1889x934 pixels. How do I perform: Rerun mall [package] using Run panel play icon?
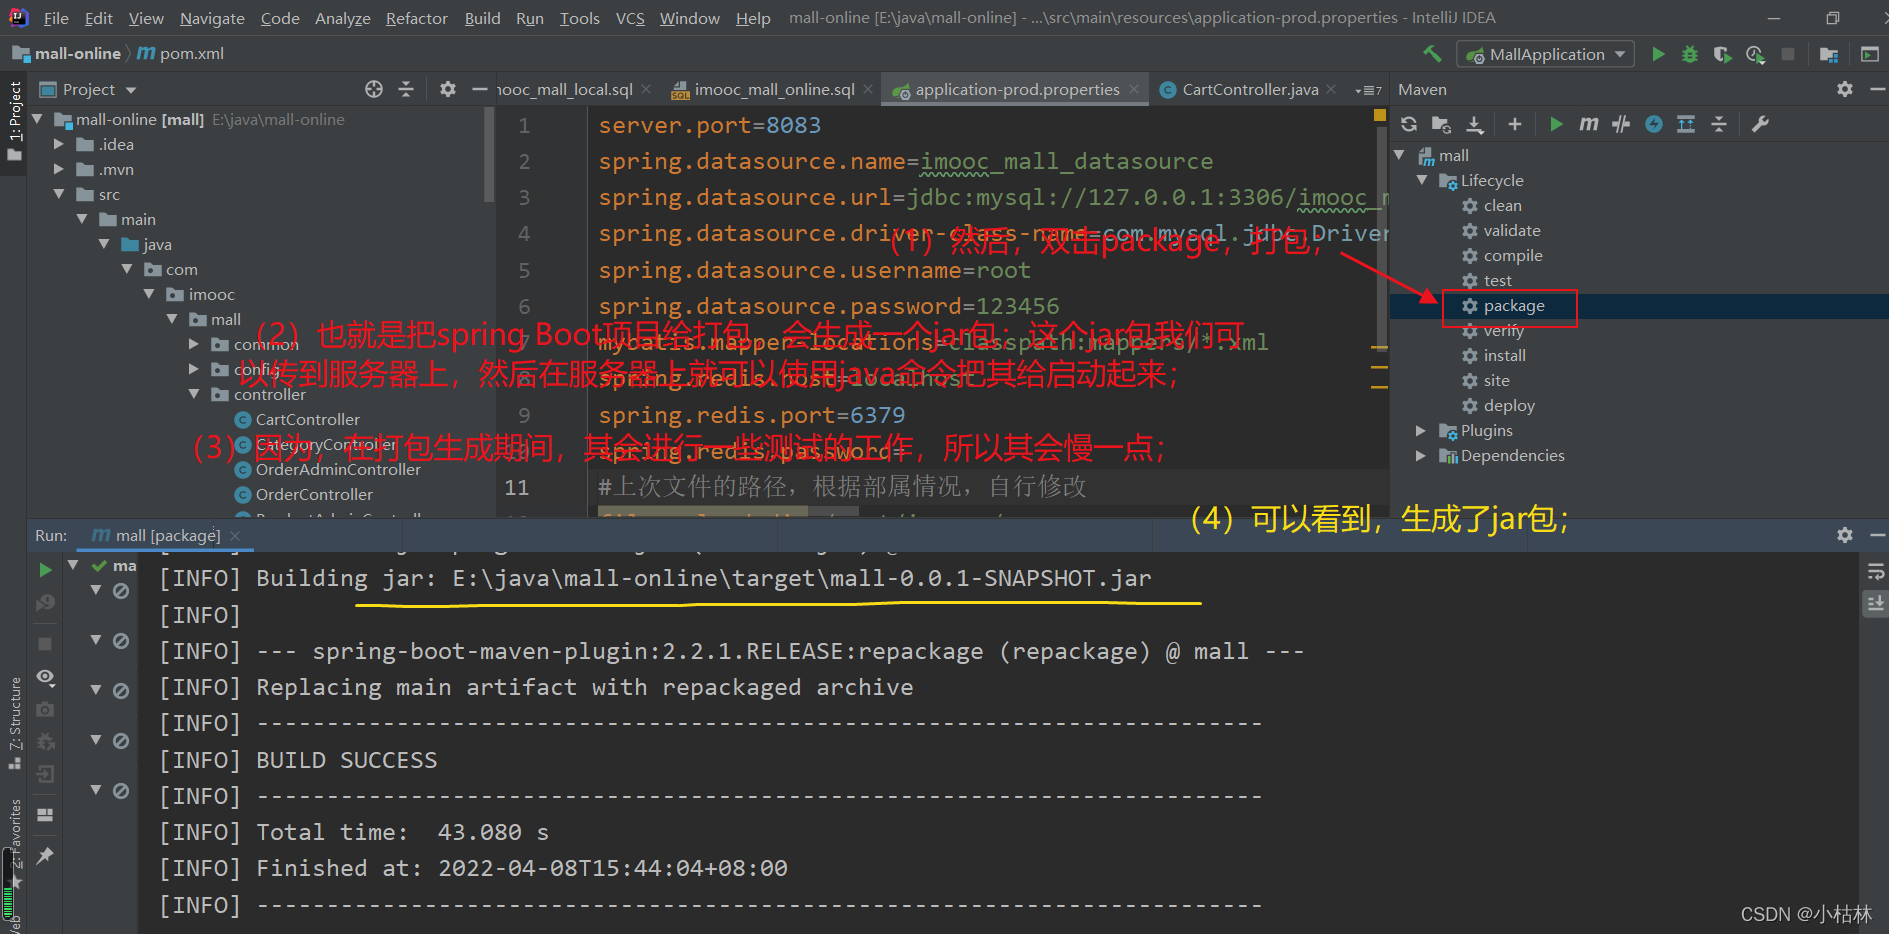[x=45, y=569]
